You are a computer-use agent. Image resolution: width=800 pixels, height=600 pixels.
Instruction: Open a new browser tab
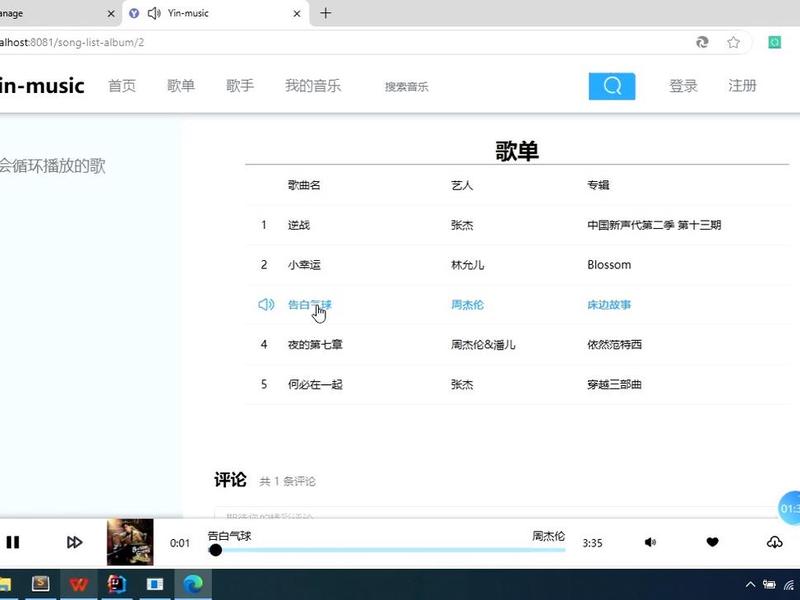tap(326, 13)
